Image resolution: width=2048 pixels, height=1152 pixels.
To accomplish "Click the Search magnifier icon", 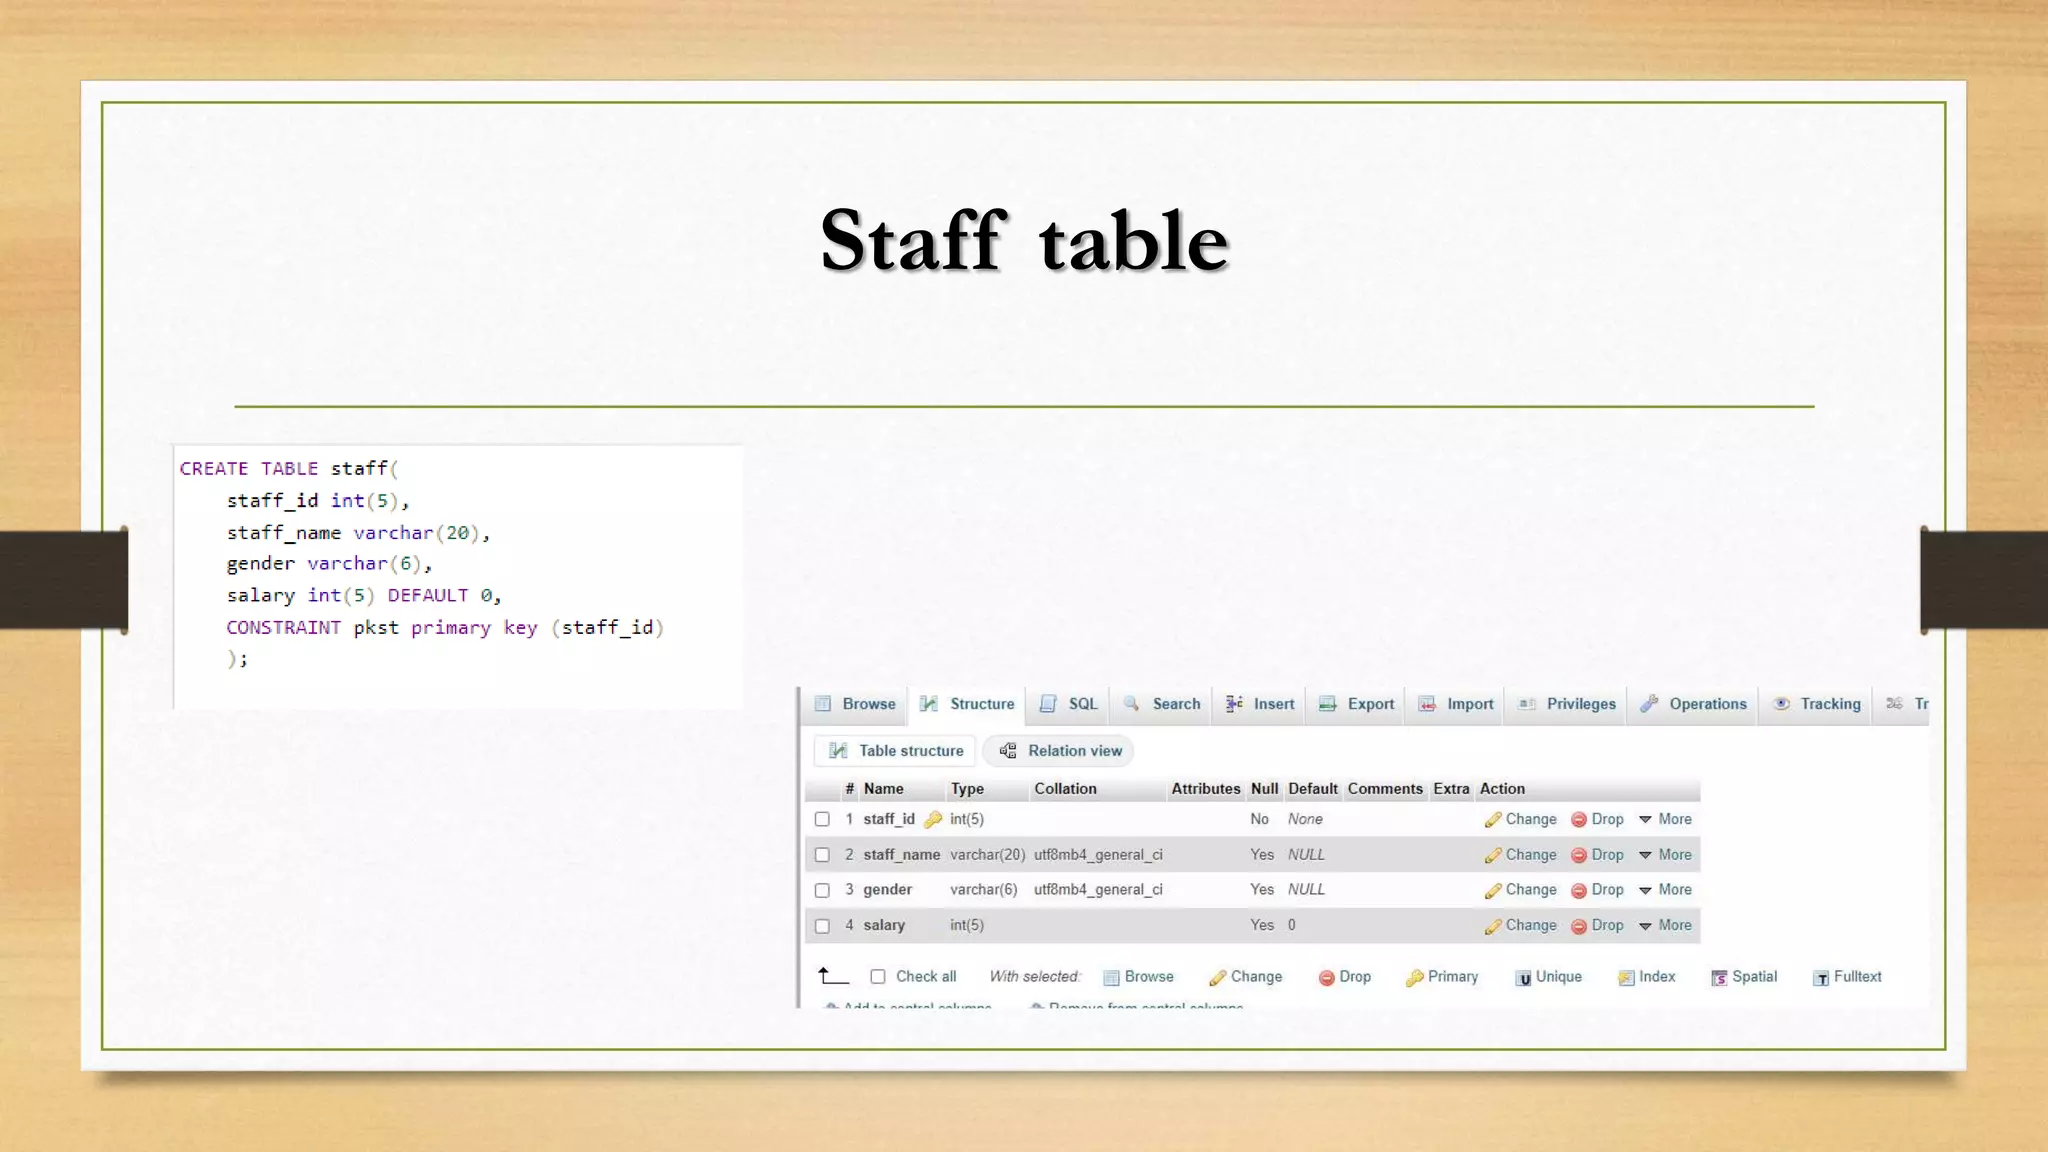I will click(1132, 704).
